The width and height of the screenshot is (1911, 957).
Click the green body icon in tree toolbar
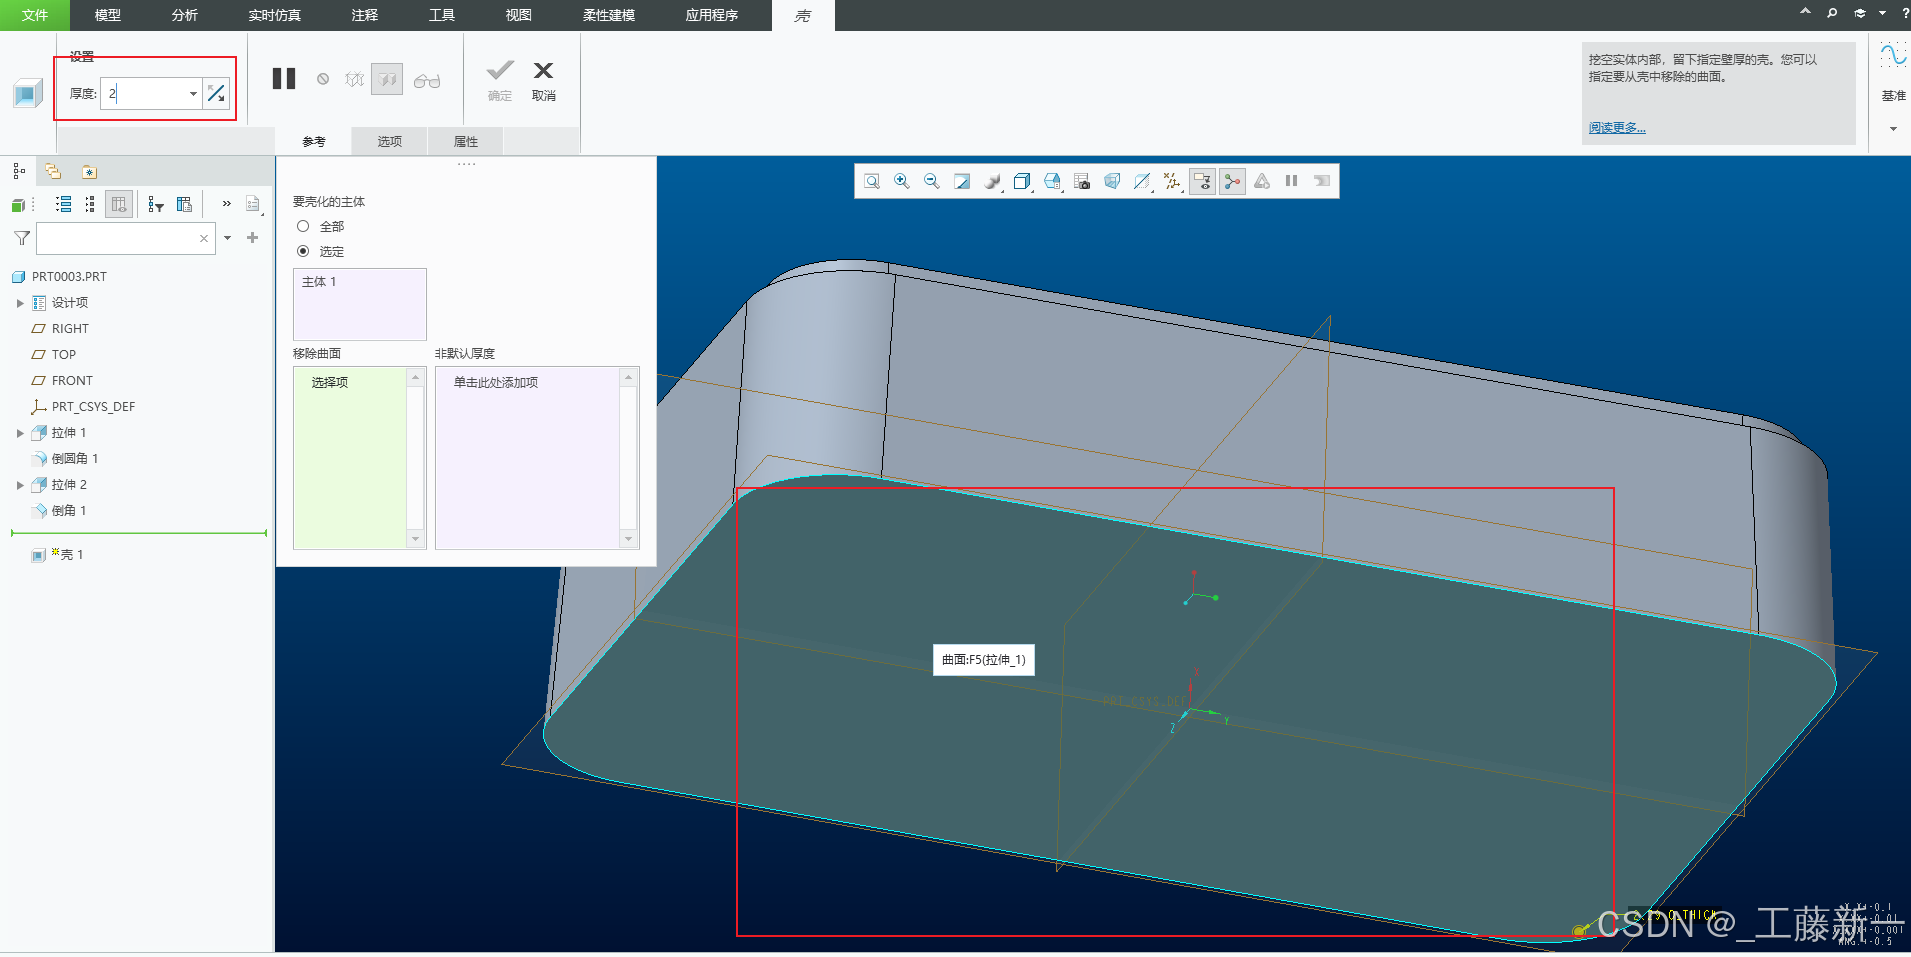coord(18,205)
